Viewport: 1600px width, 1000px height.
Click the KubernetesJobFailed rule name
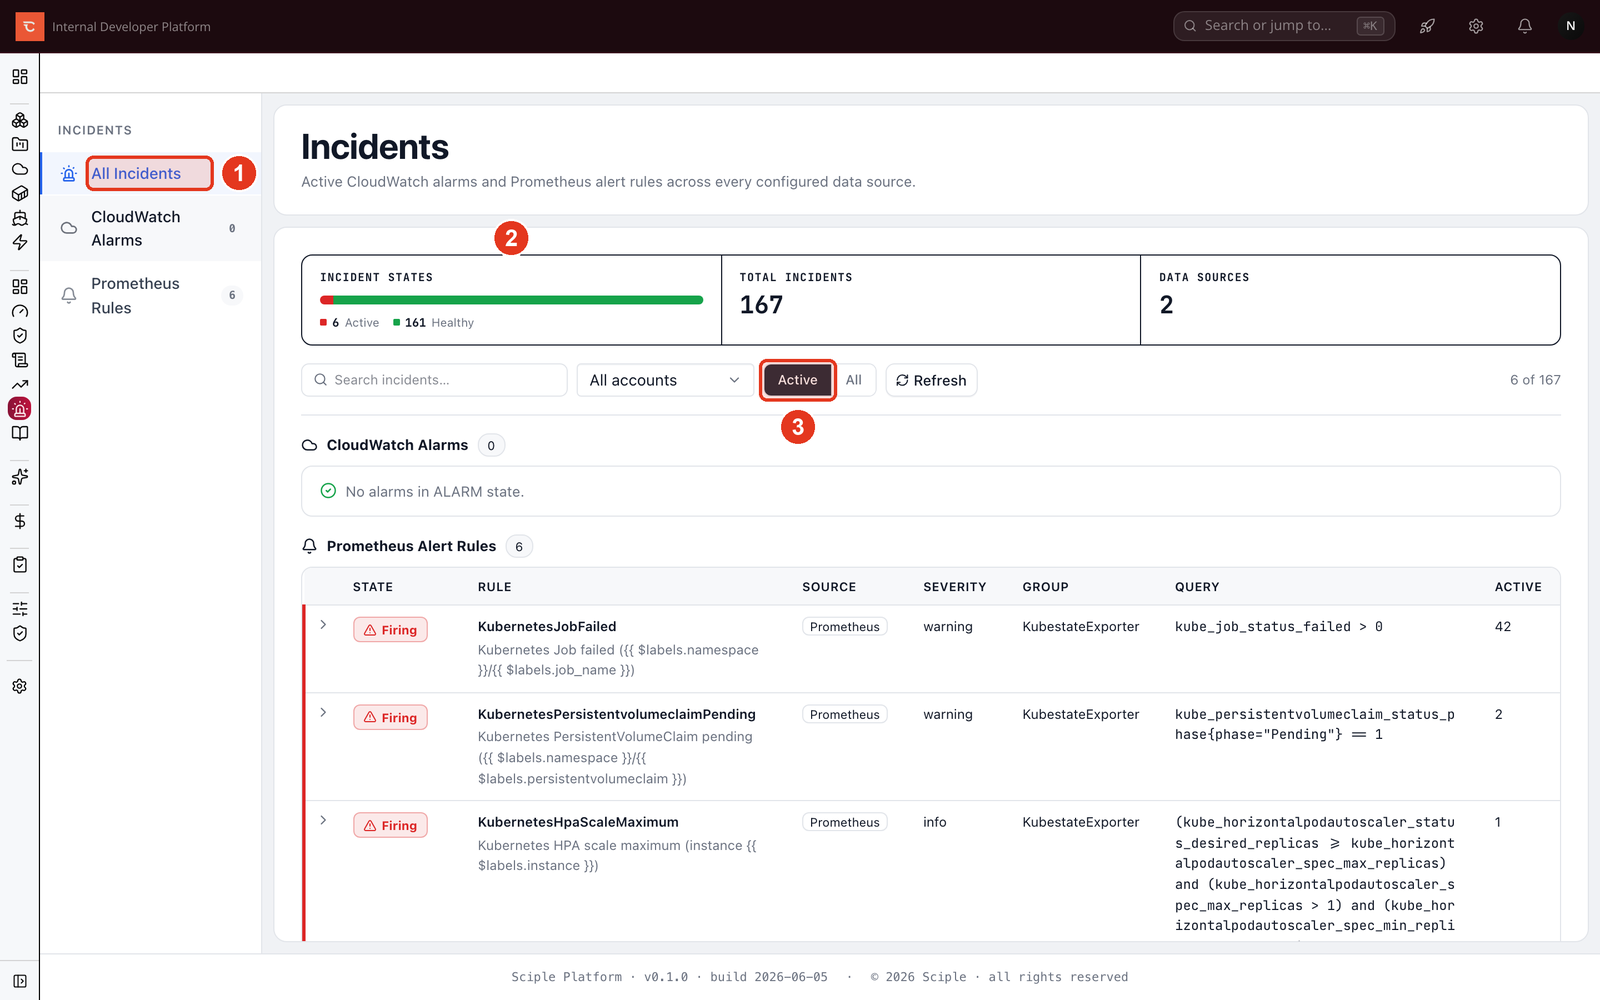547,627
